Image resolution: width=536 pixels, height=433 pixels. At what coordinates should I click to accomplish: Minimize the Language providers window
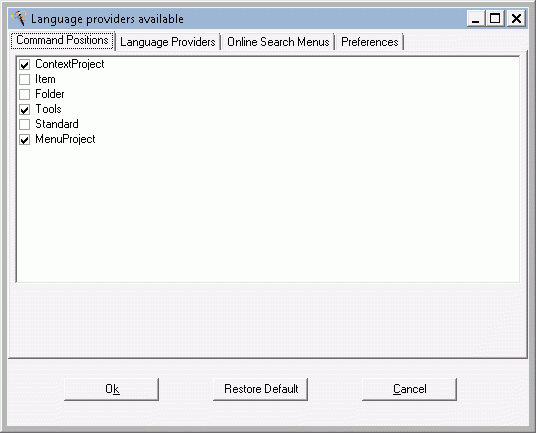pyautogui.click(x=475, y=18)
